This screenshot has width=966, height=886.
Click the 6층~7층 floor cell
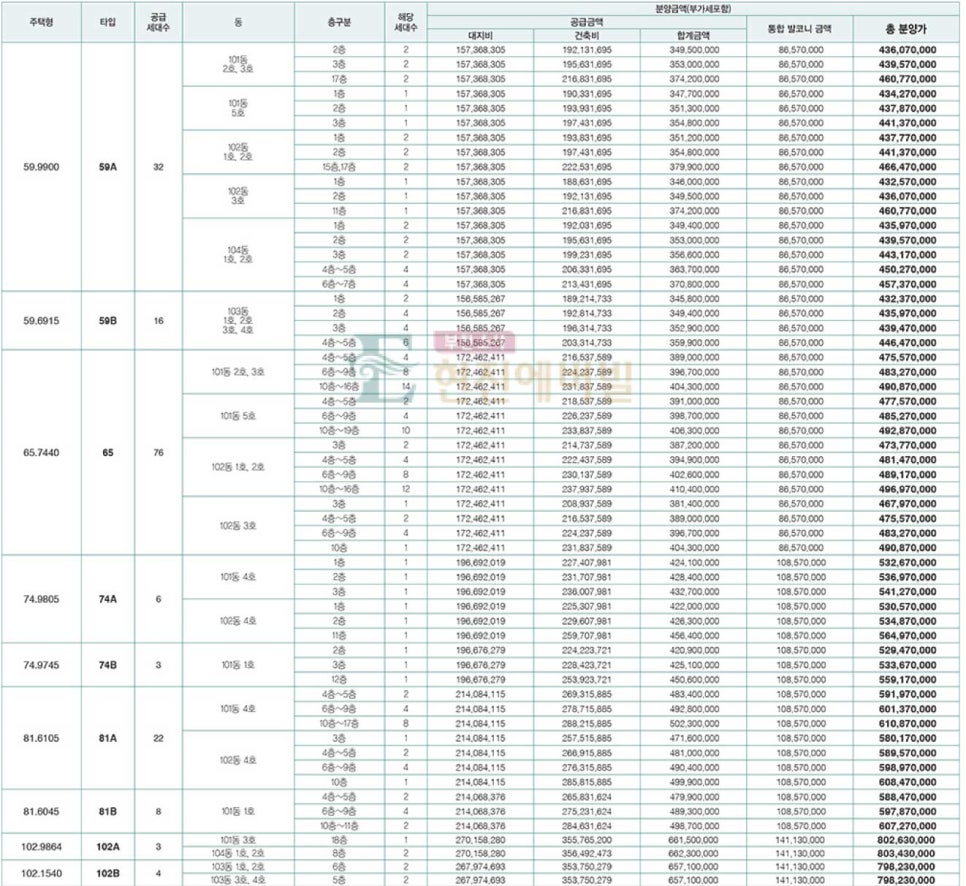[x=339, y=284]
